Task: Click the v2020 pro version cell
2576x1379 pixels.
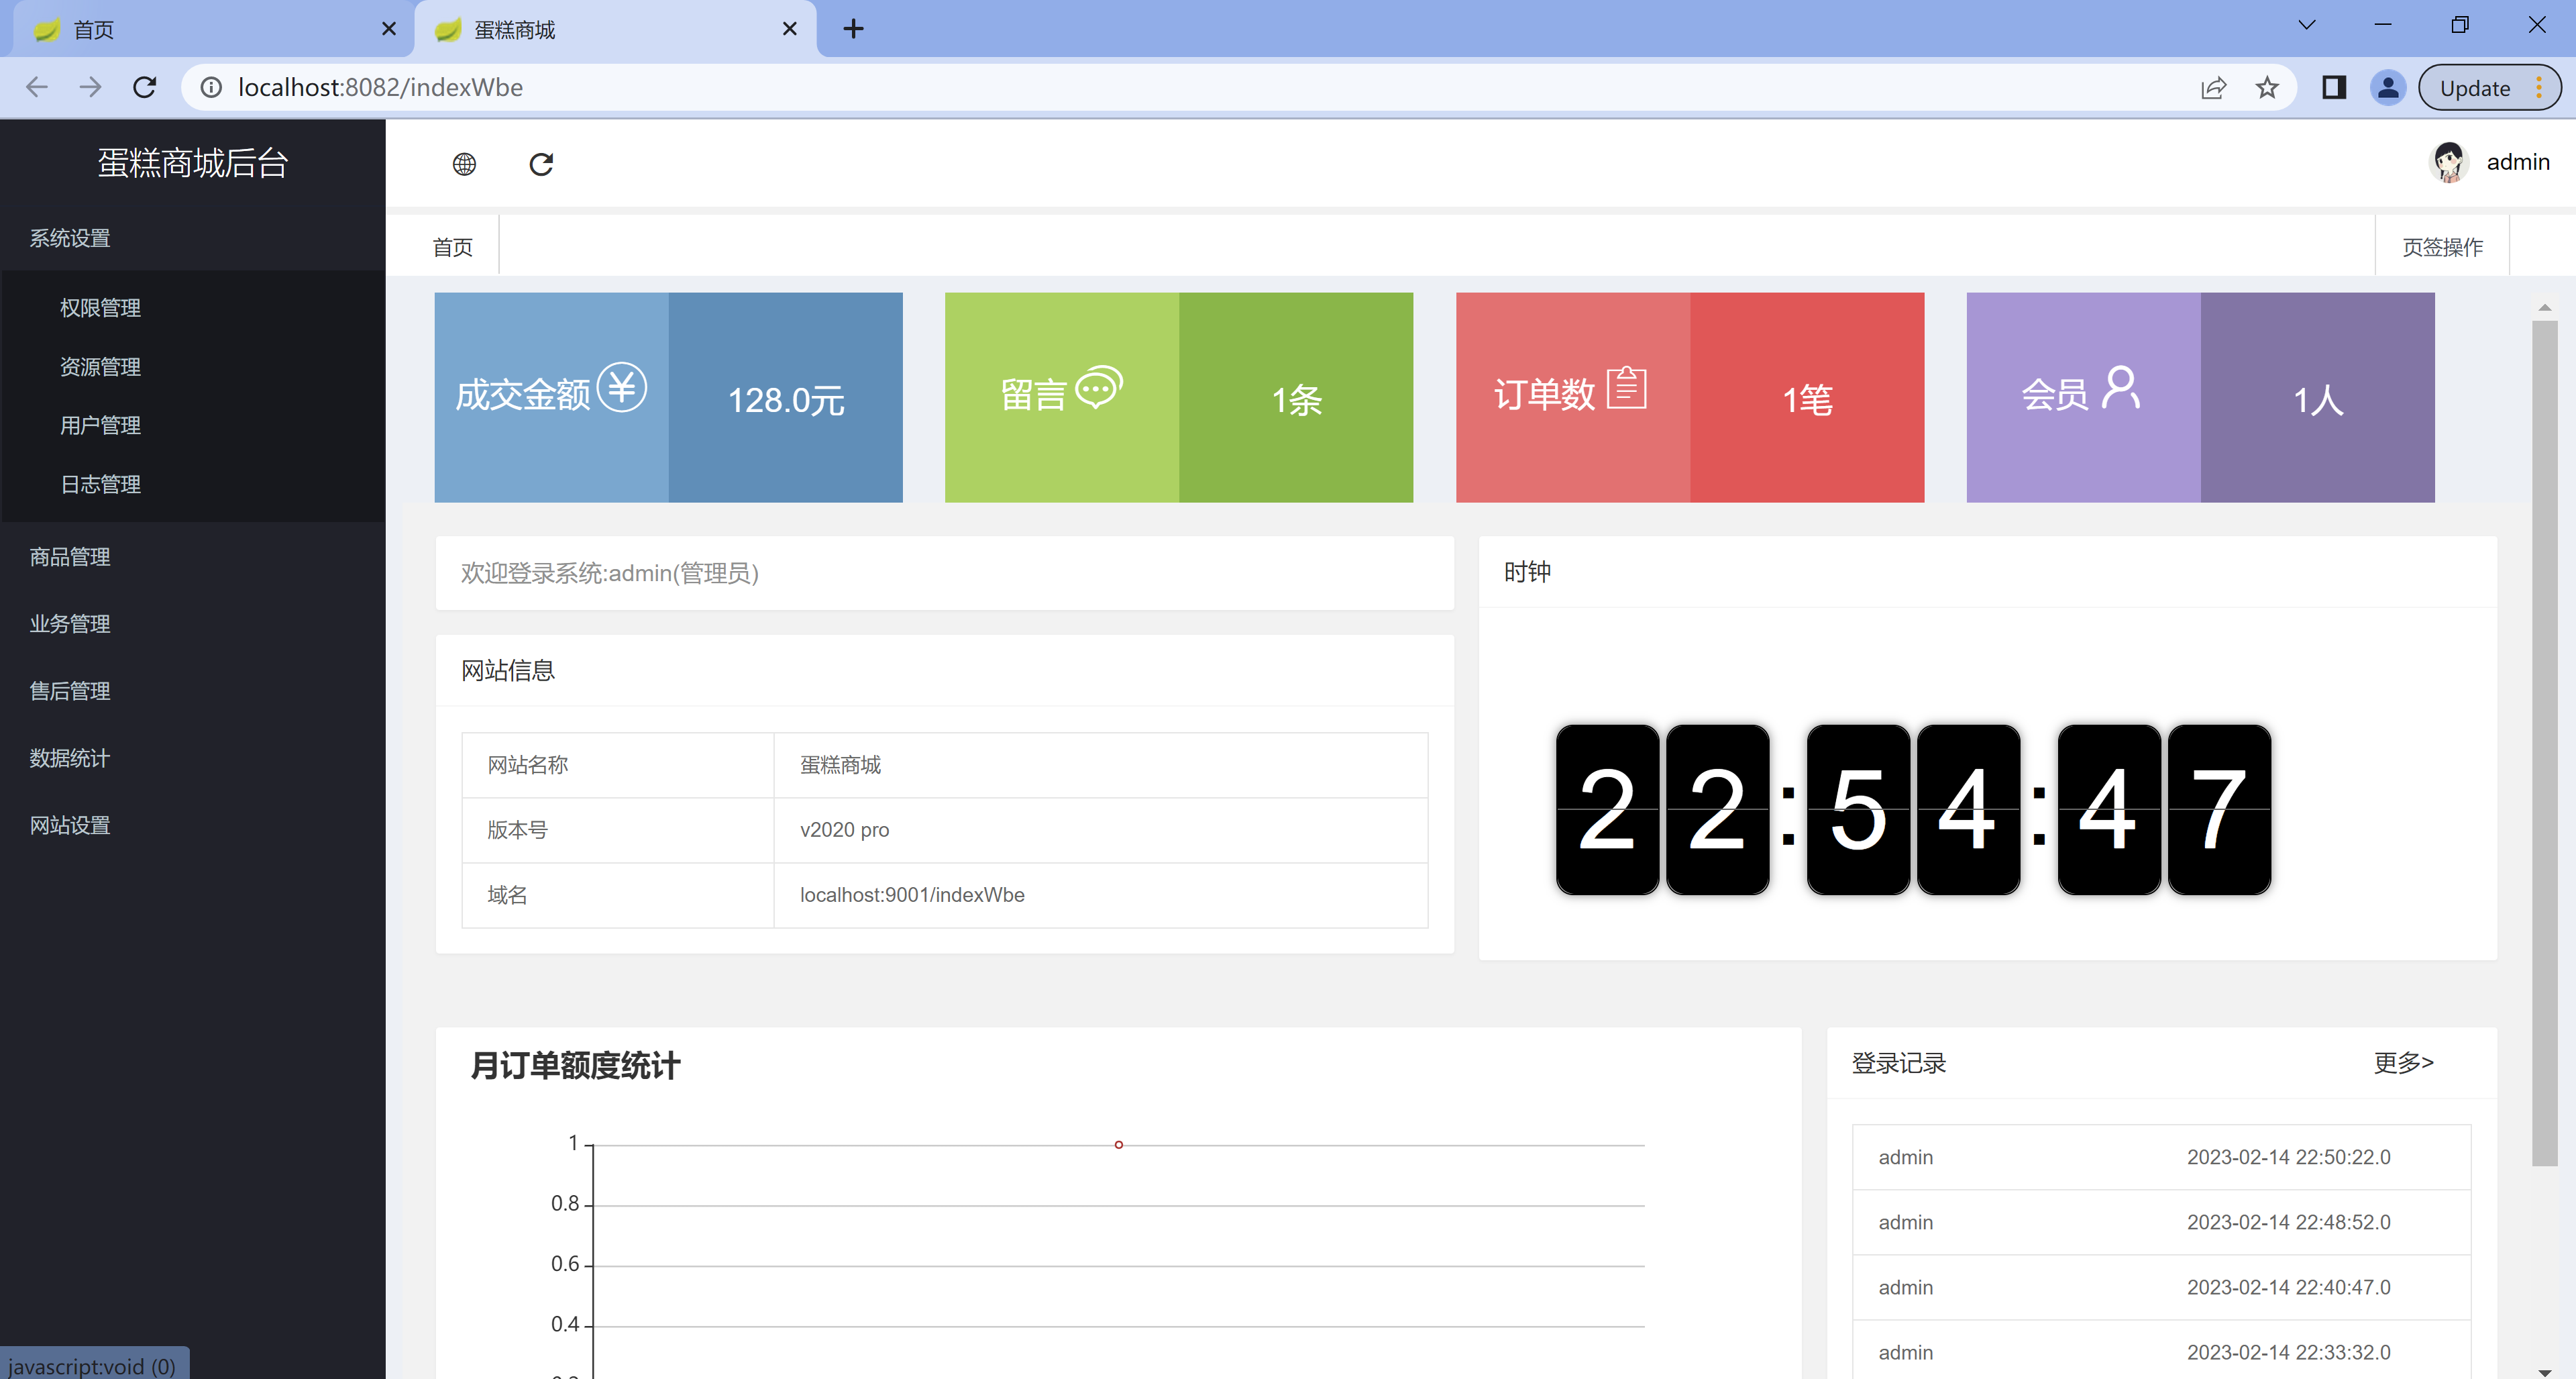Action: point(1101,830)
